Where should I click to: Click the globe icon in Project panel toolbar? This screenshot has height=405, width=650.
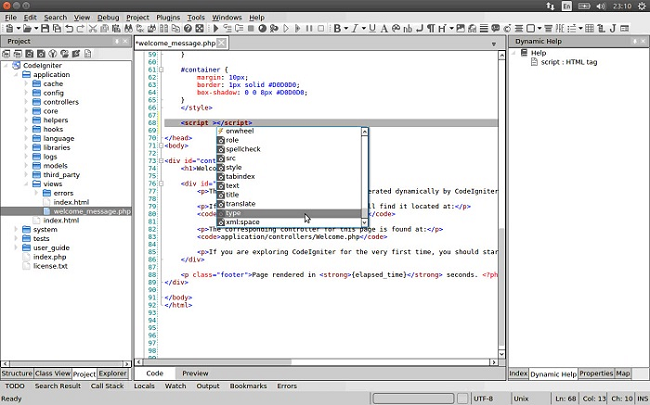53,53
